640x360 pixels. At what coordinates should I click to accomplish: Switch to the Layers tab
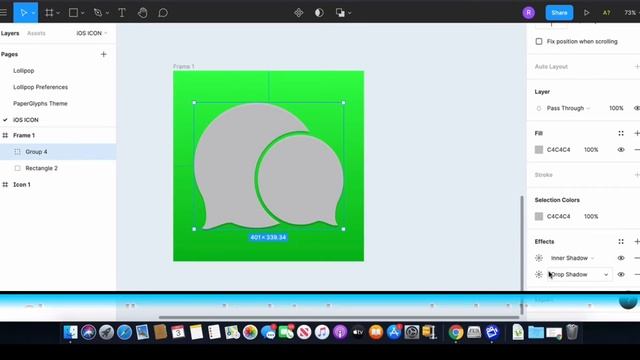pyautogui.click(x=10, y=33)
